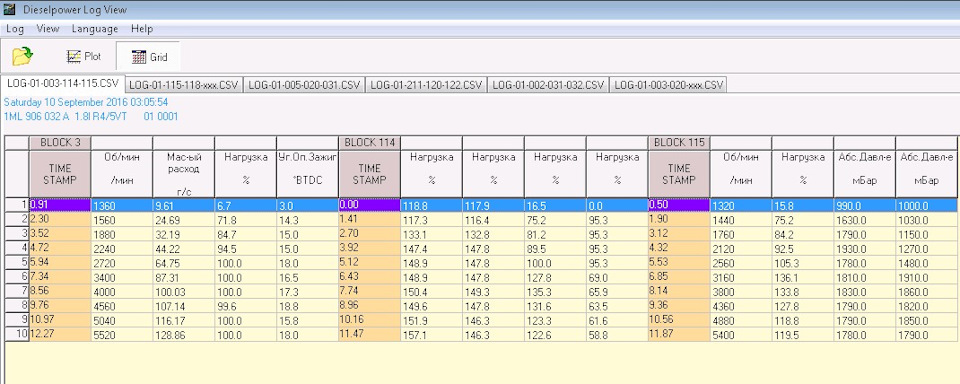Screen dimensions: 960x384
Task: Select the LOG-01-211-120-122.CSV tab
Action: 426,85
